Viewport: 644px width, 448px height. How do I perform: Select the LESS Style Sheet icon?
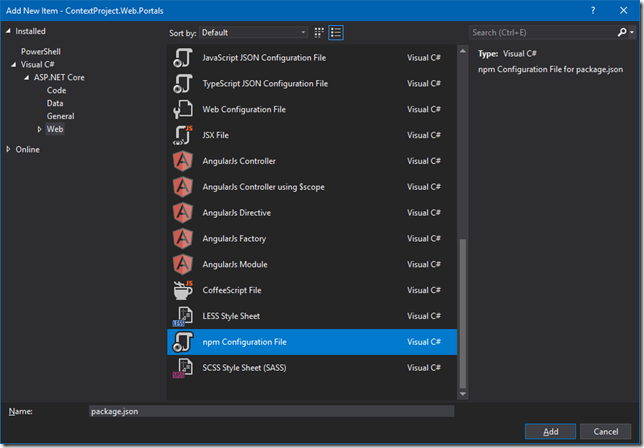tap(183, 316)
